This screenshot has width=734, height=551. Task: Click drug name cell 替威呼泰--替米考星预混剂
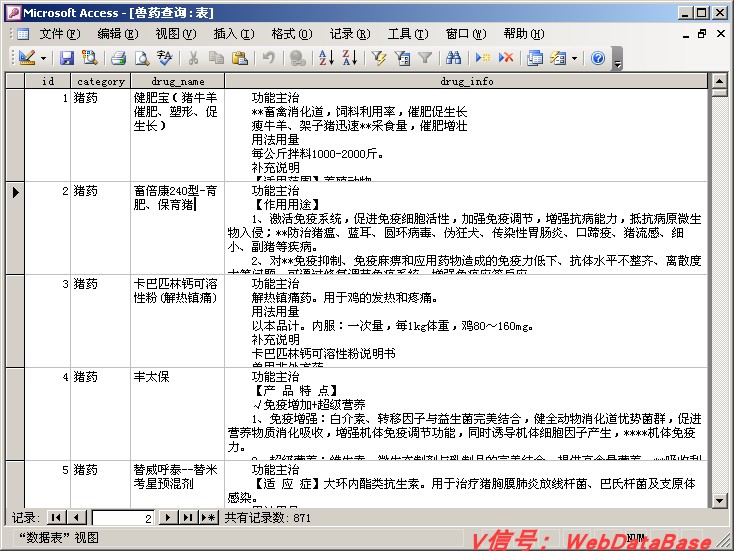[177, 485]
